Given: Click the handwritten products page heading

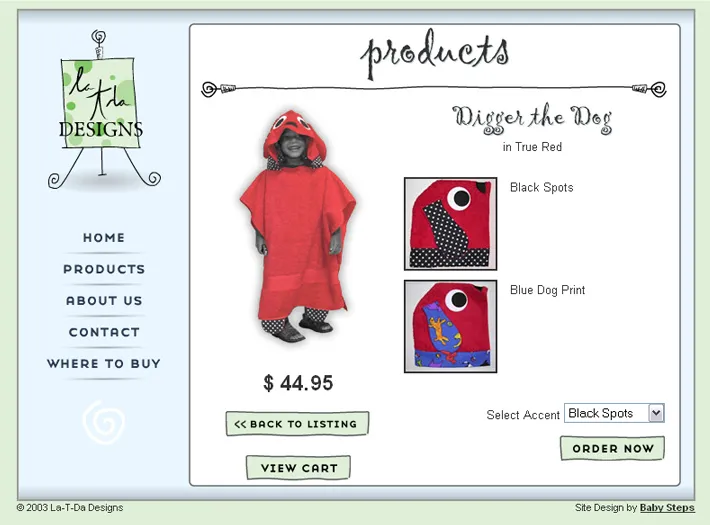Looking at the screenshot, I should [x=435, y=54].
